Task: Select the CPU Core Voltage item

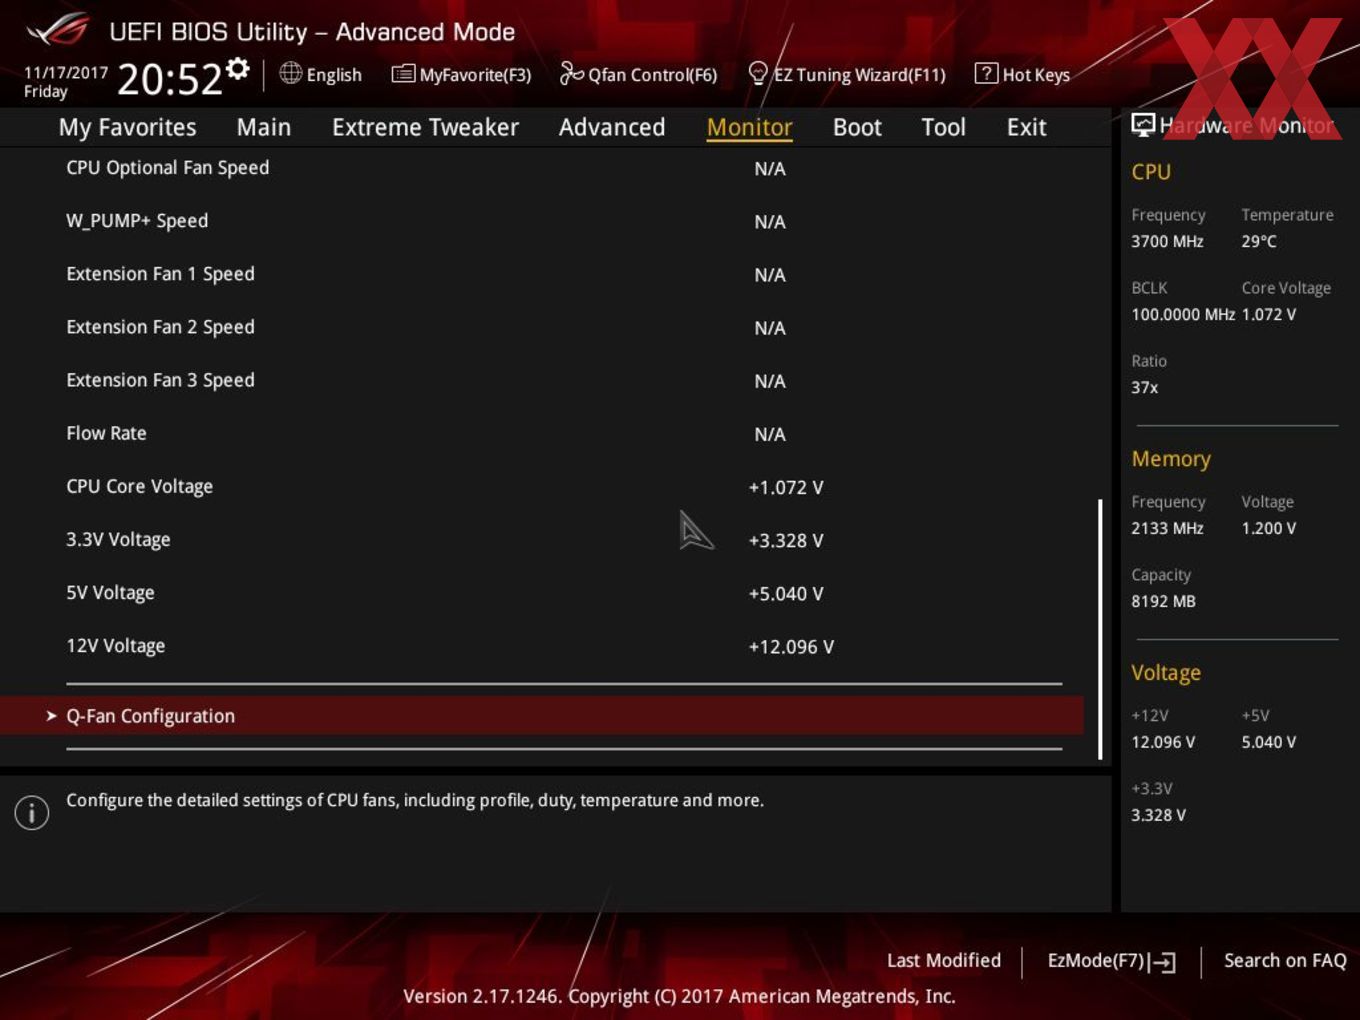Action: [x=542, y=486]
